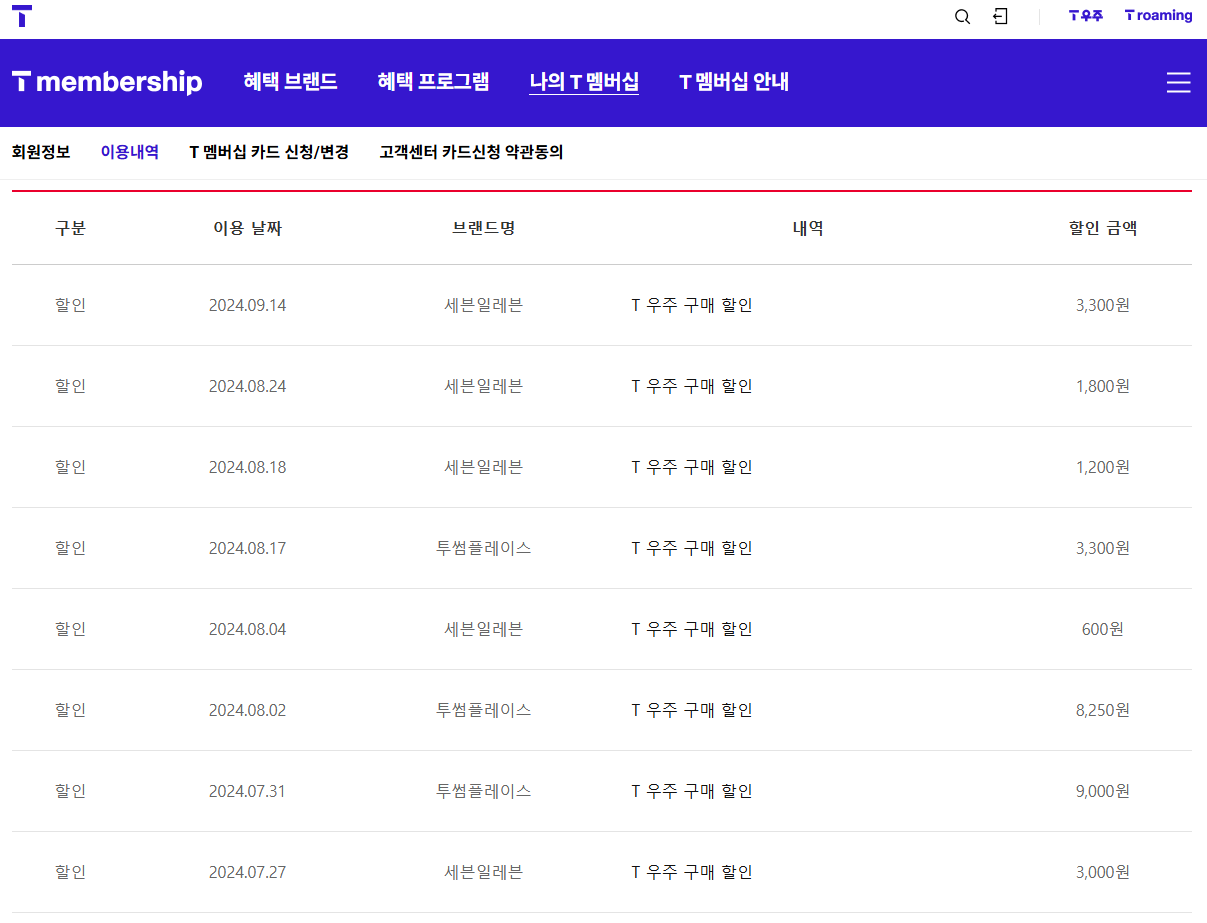Viewport: 1207px width, 923px height.
Task: Click the 8,250원 discount amount
Action: (1102, 710)
